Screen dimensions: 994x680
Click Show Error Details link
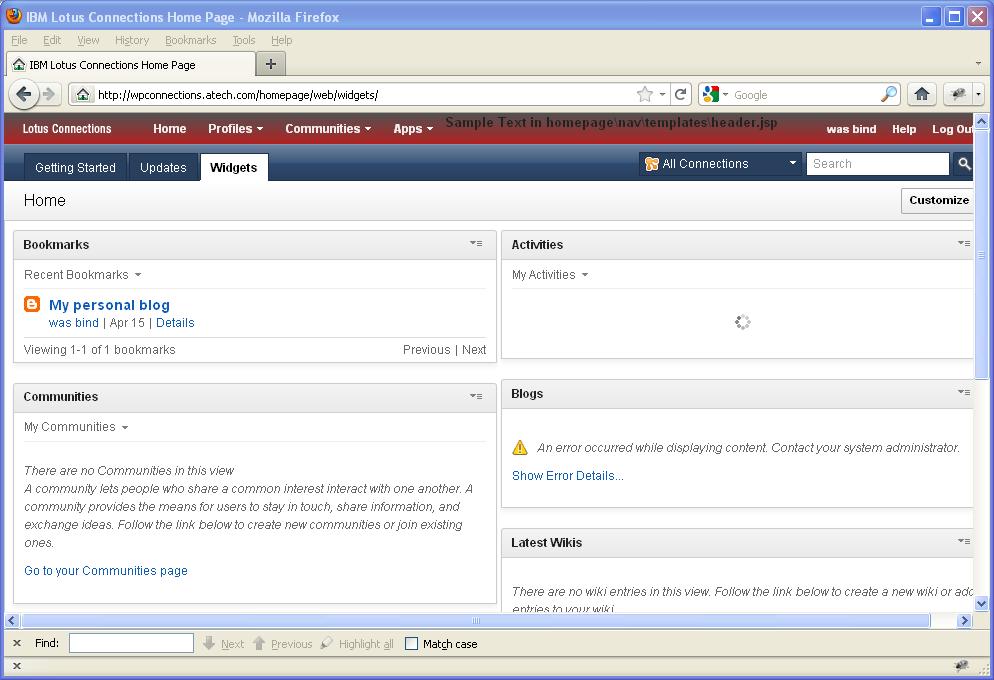tap(567, 476)
